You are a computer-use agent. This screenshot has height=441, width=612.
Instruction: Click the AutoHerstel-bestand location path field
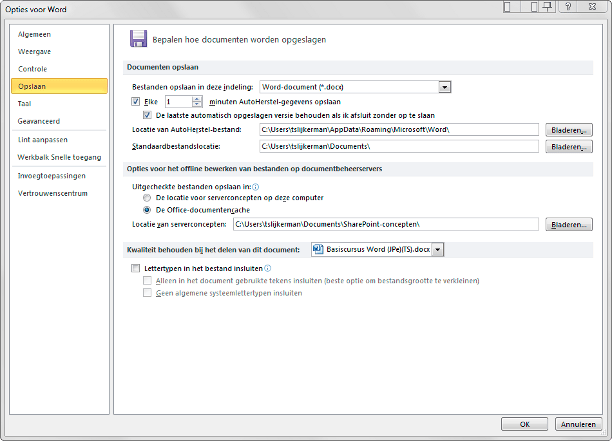pos(399,130)
